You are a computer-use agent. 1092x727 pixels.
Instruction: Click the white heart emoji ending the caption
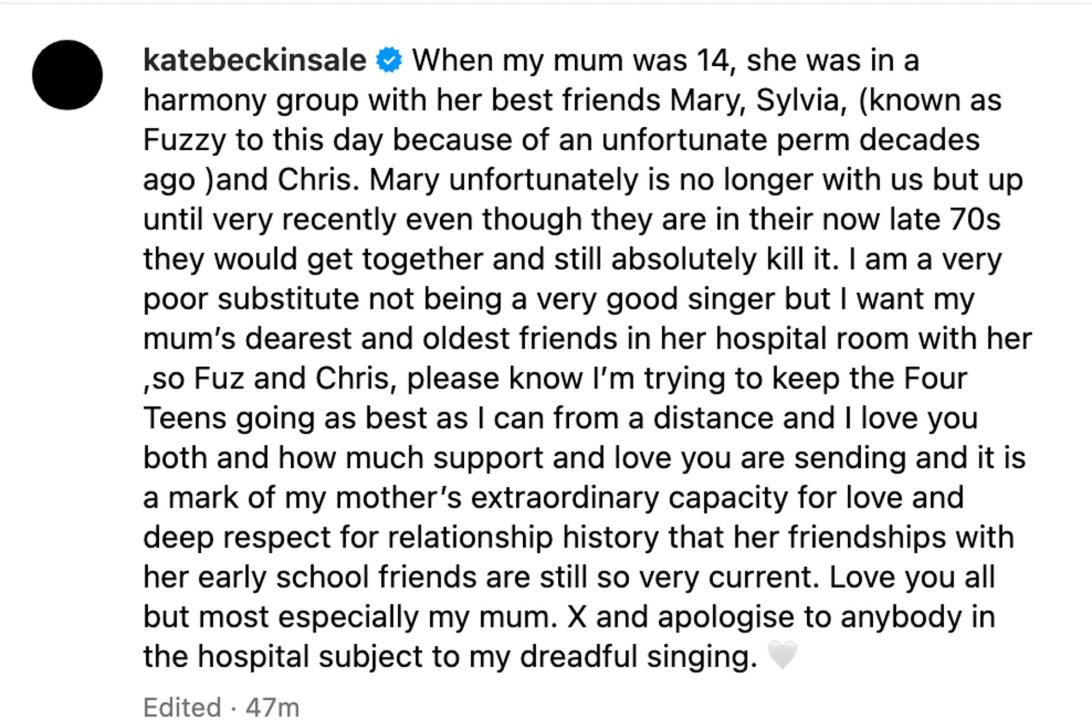tap(782, 655)
